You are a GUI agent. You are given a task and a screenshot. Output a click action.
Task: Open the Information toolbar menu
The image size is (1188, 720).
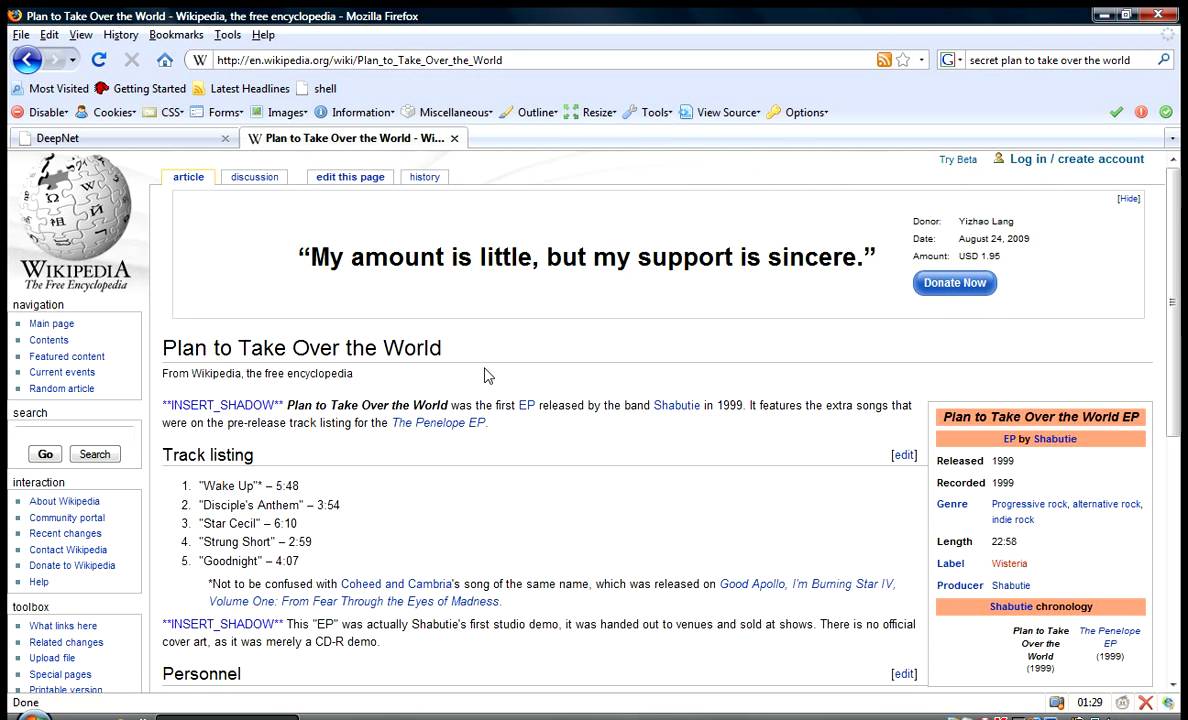tap(355, 112)
